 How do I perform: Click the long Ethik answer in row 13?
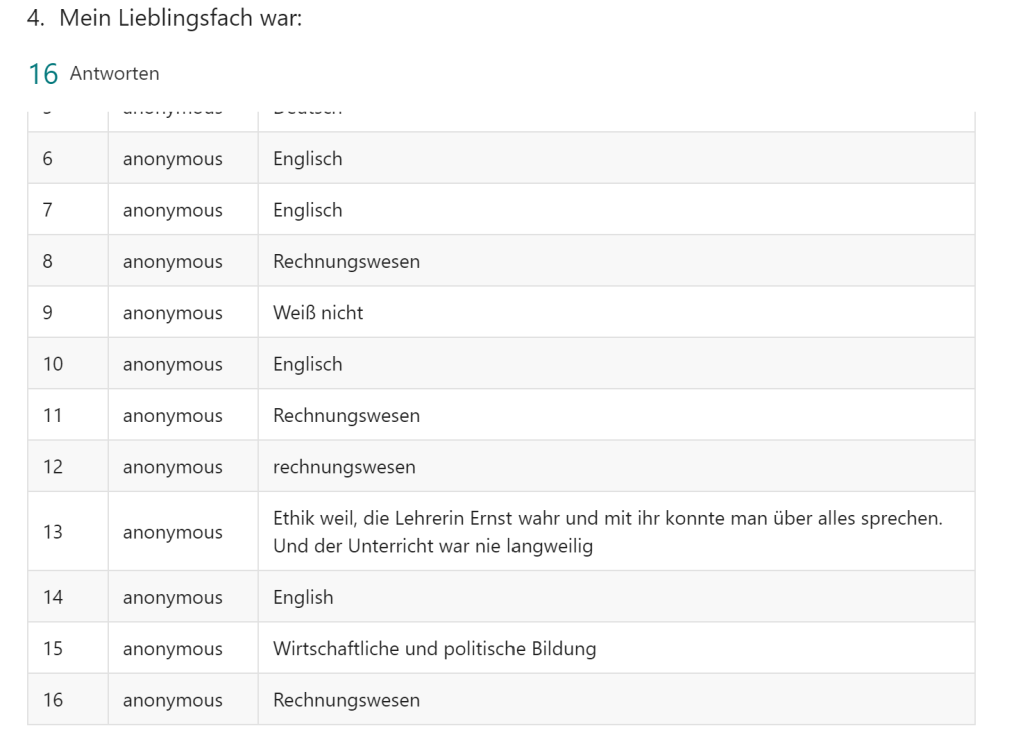(x=607, y=532)
